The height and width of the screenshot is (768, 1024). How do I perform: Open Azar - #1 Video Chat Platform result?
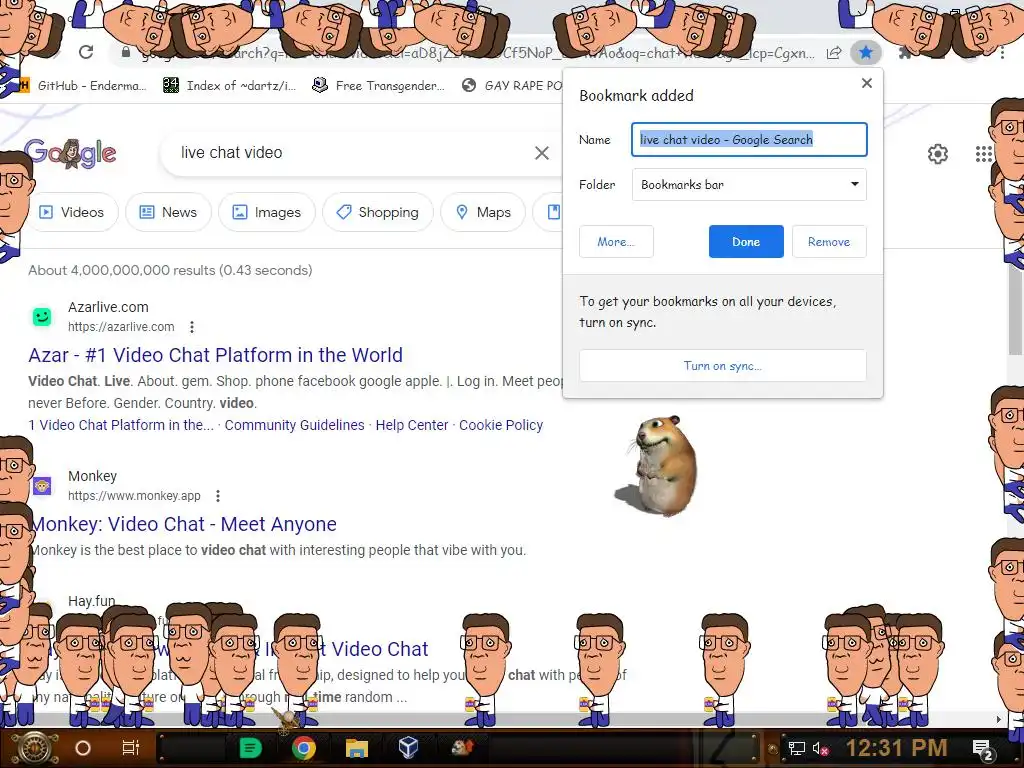coord(216,355)
